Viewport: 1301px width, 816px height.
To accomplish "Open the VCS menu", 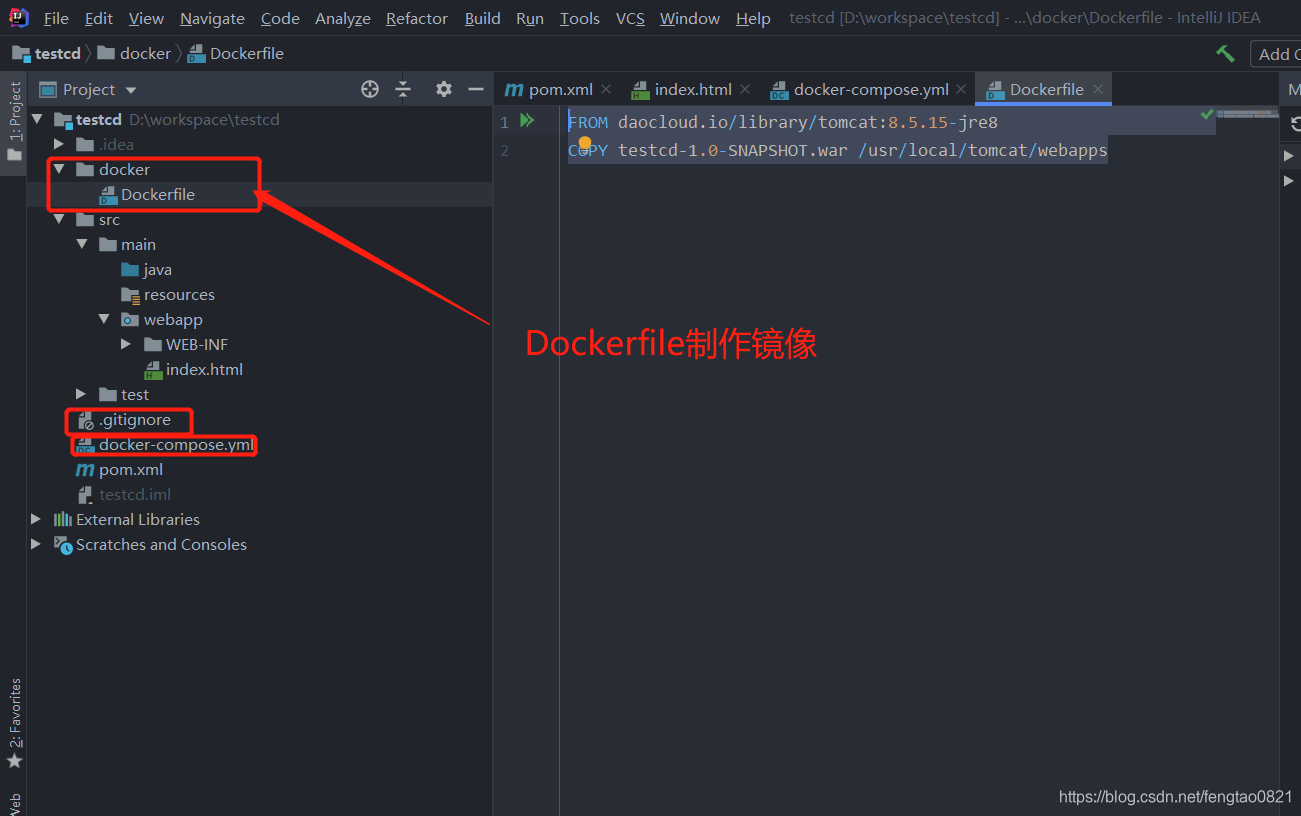I will [x=630, y=18].
